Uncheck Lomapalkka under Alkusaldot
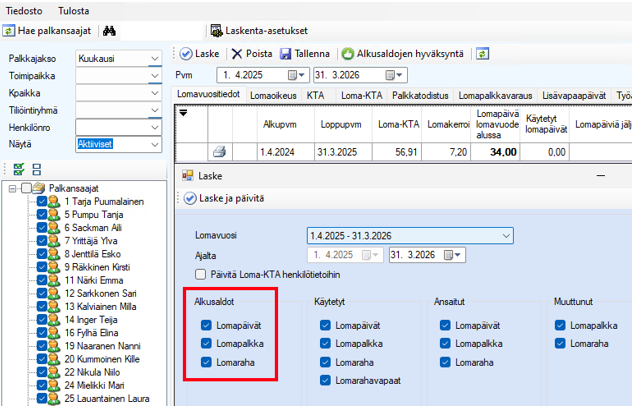This screenshot has height=408, width=635. point(206,343)
